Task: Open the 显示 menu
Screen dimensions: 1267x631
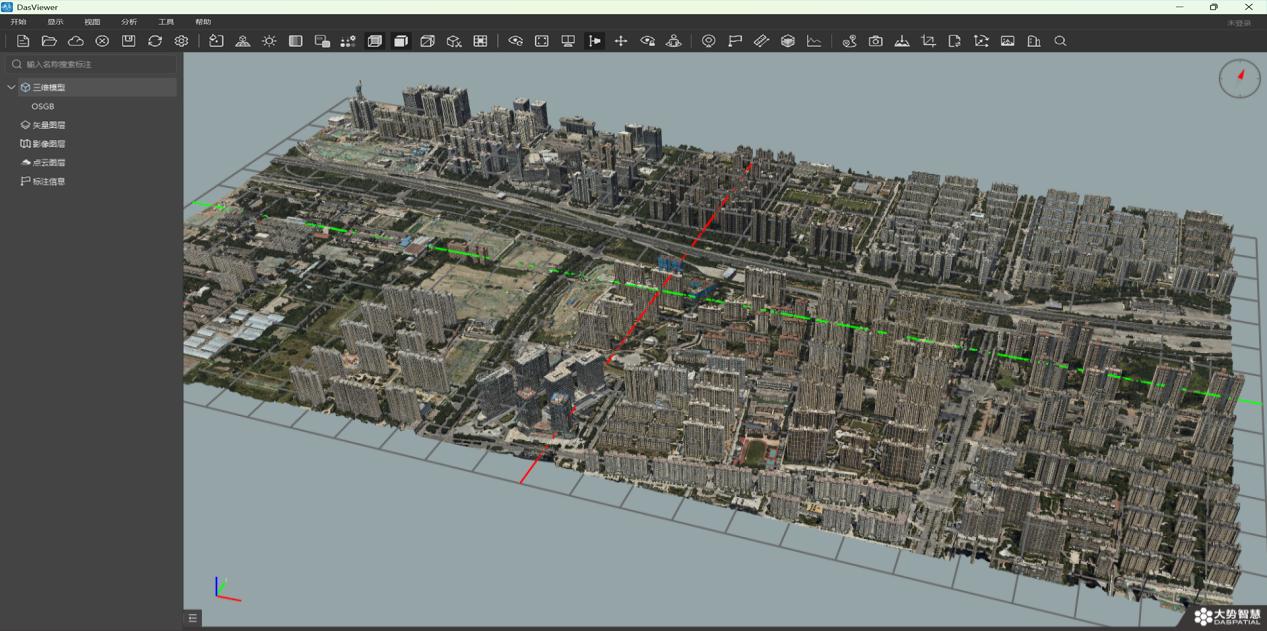Action: pos(55,22)
